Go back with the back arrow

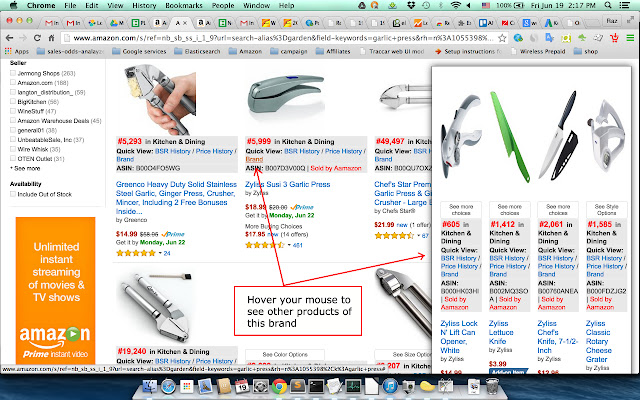9,38
